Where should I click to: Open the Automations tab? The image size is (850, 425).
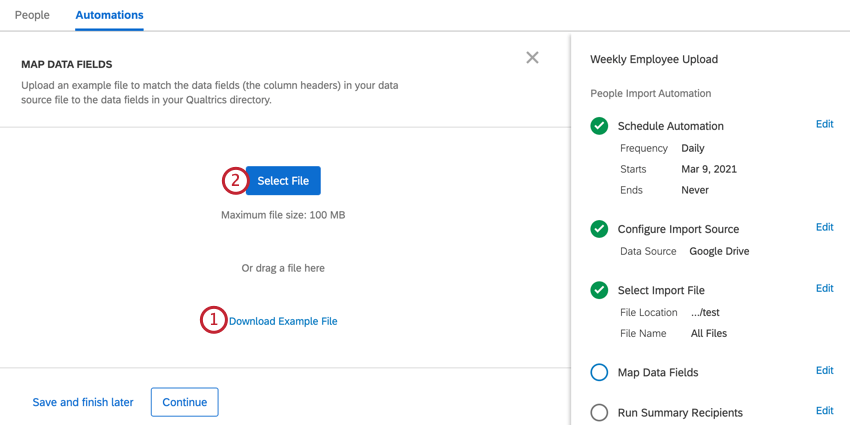coord(110,15)
